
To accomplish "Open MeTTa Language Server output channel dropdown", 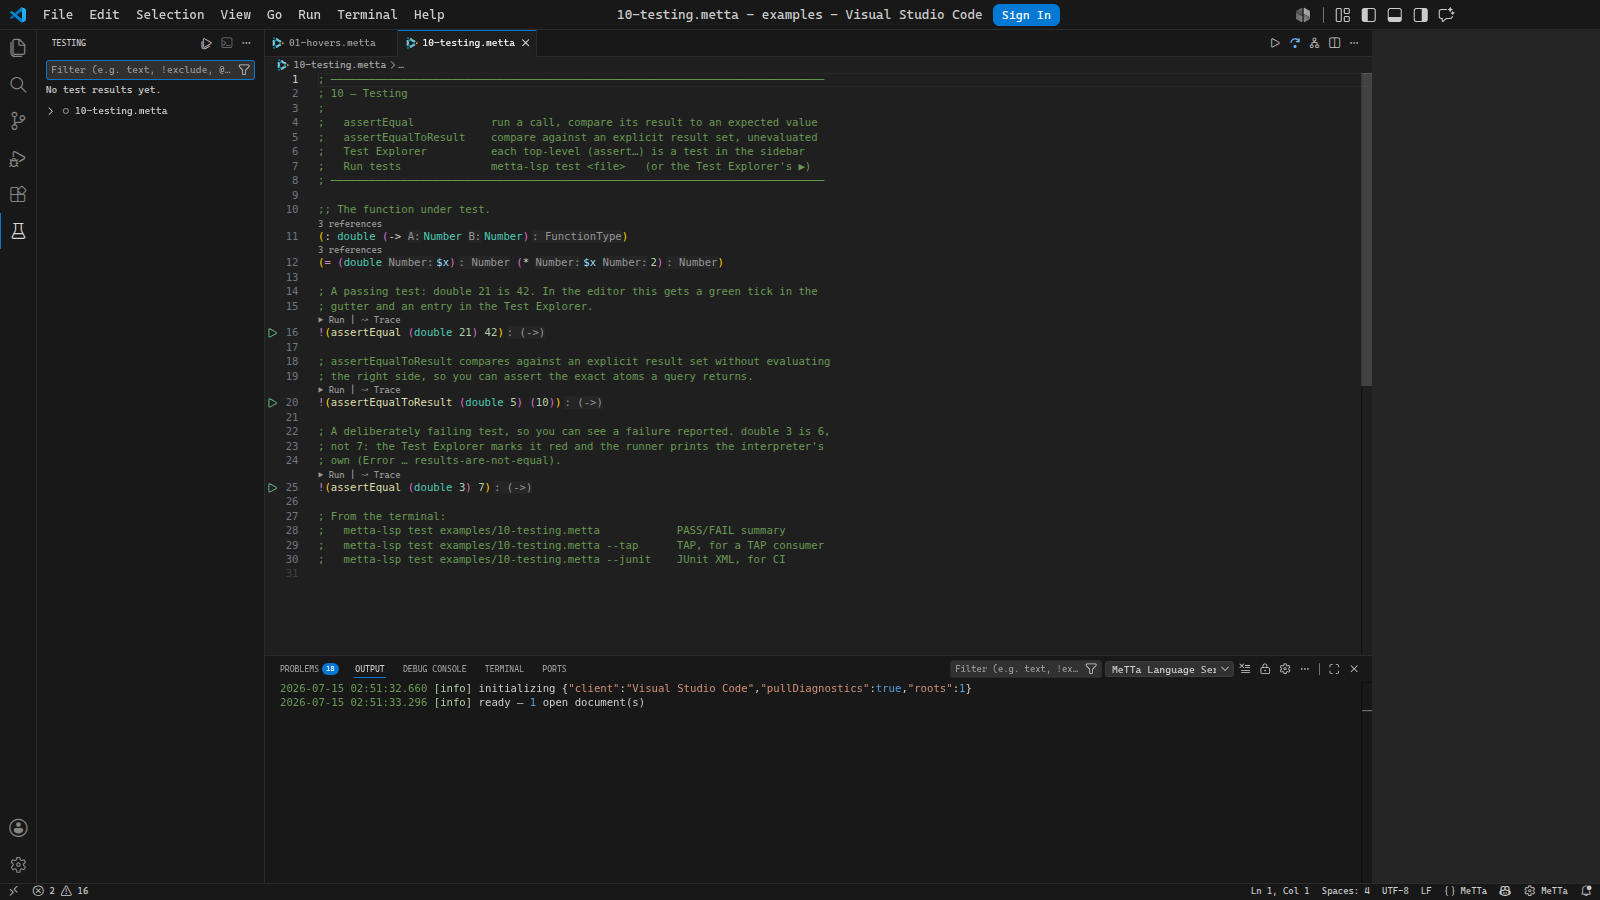I will pyautogui.click(x=1169, y=669).
